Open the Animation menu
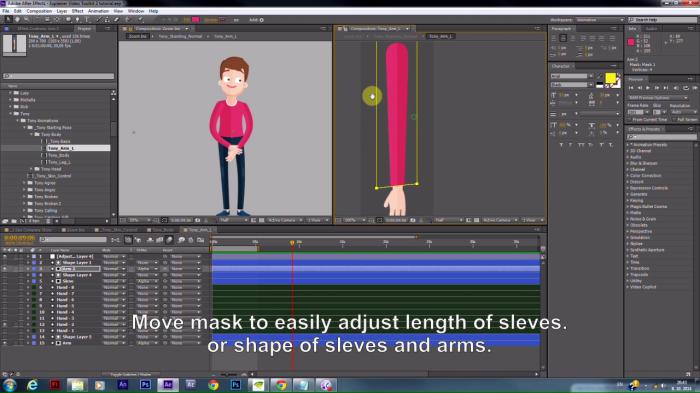 [x=98, y=11]
